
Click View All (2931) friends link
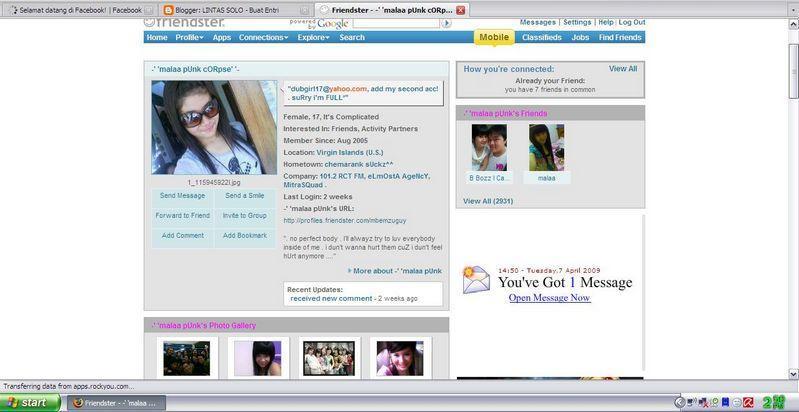click(x=488, y=201)
